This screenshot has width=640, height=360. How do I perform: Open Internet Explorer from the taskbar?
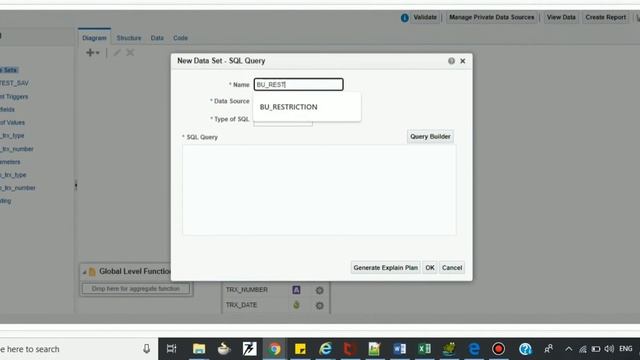325,349
